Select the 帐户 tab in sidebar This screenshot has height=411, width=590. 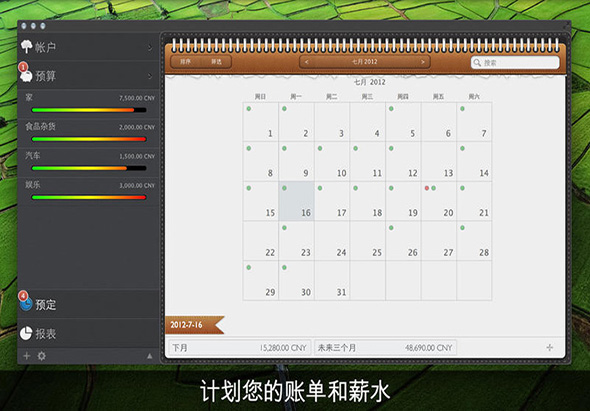pyautogui.click(x=88, y=47)
